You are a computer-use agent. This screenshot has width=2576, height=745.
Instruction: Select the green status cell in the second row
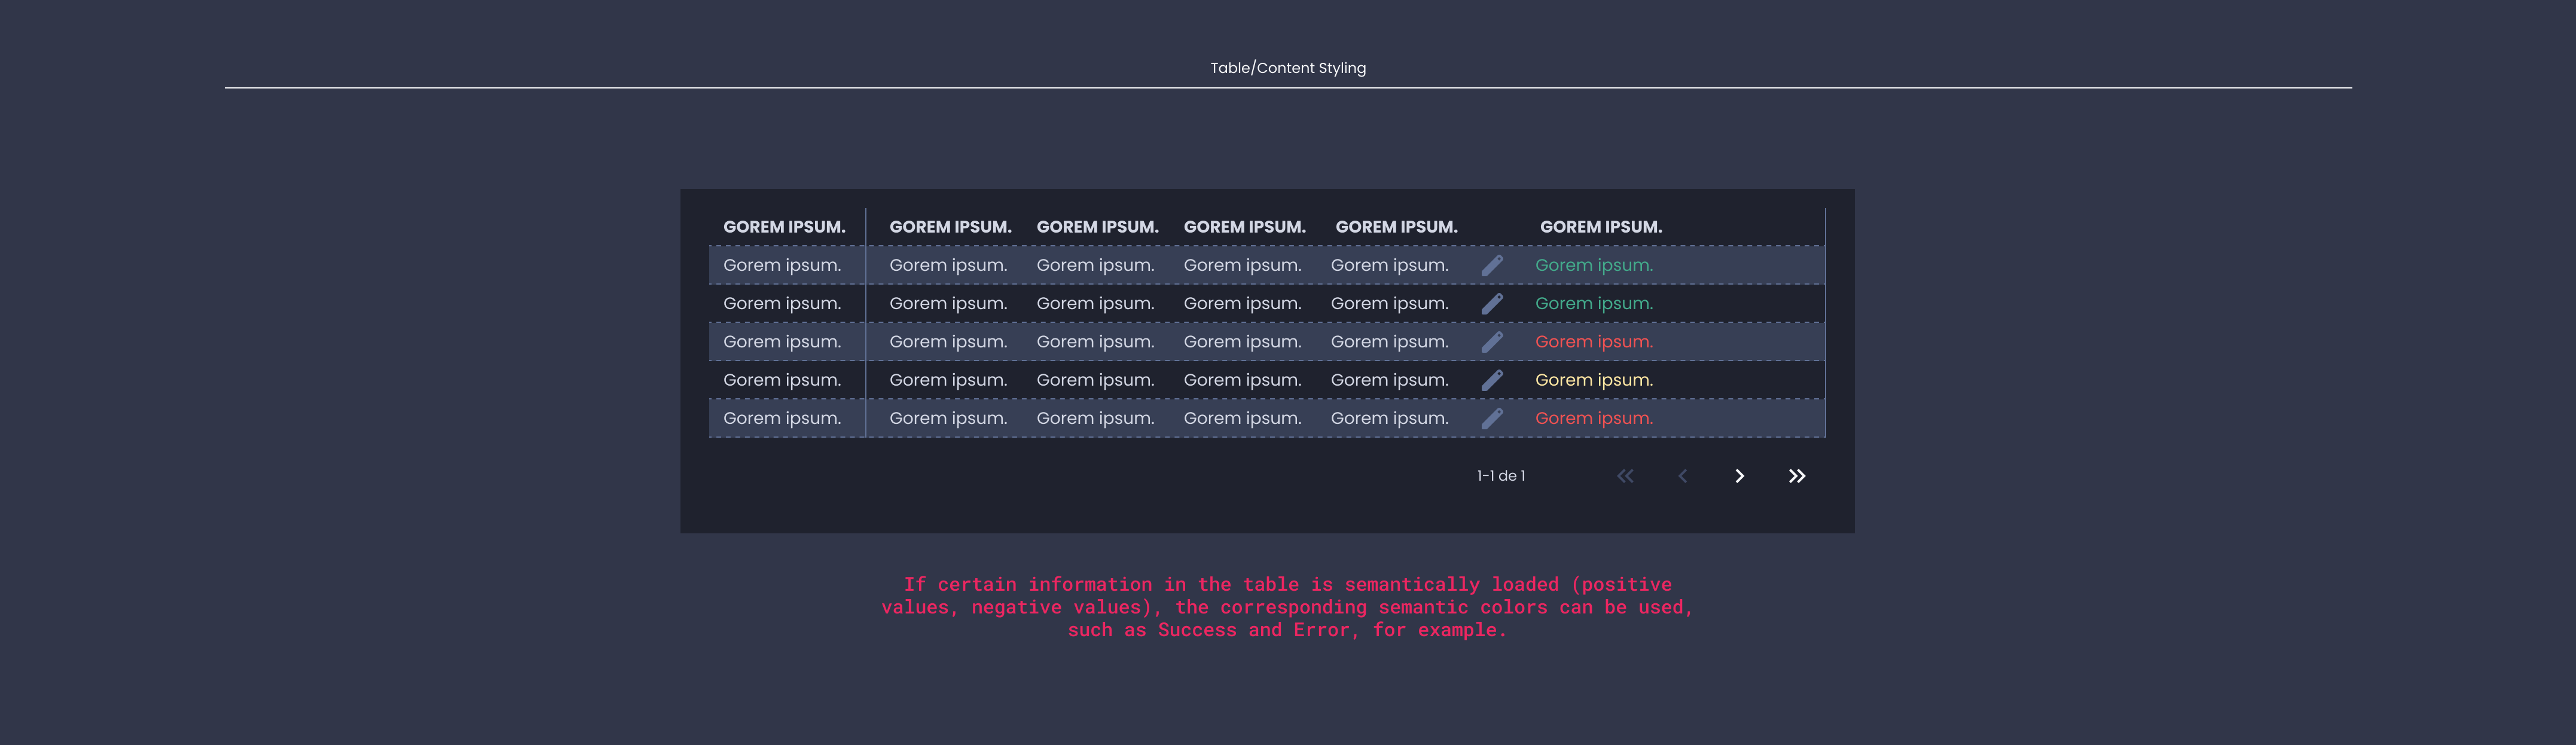(x=1594, y=303)
